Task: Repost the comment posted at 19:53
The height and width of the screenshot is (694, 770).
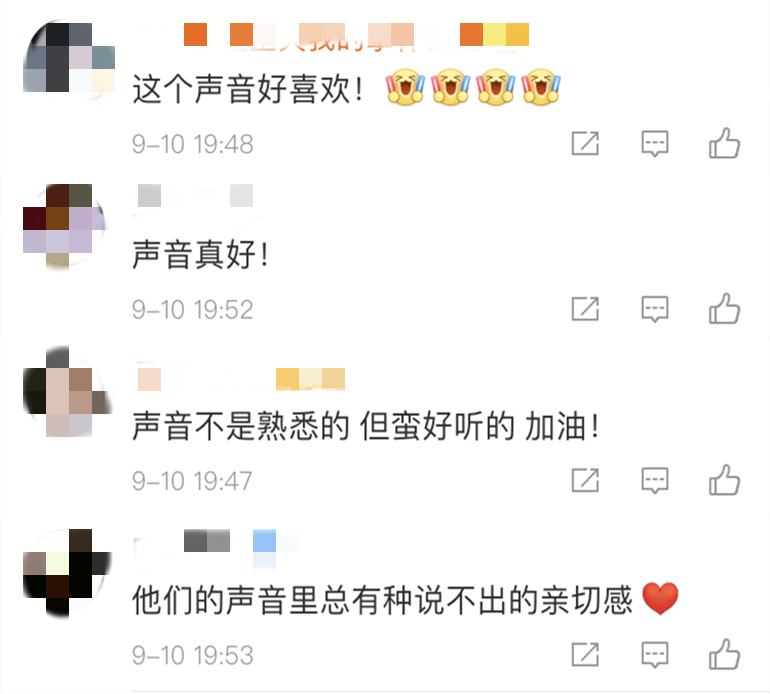Action: click(x=585, y=655)
